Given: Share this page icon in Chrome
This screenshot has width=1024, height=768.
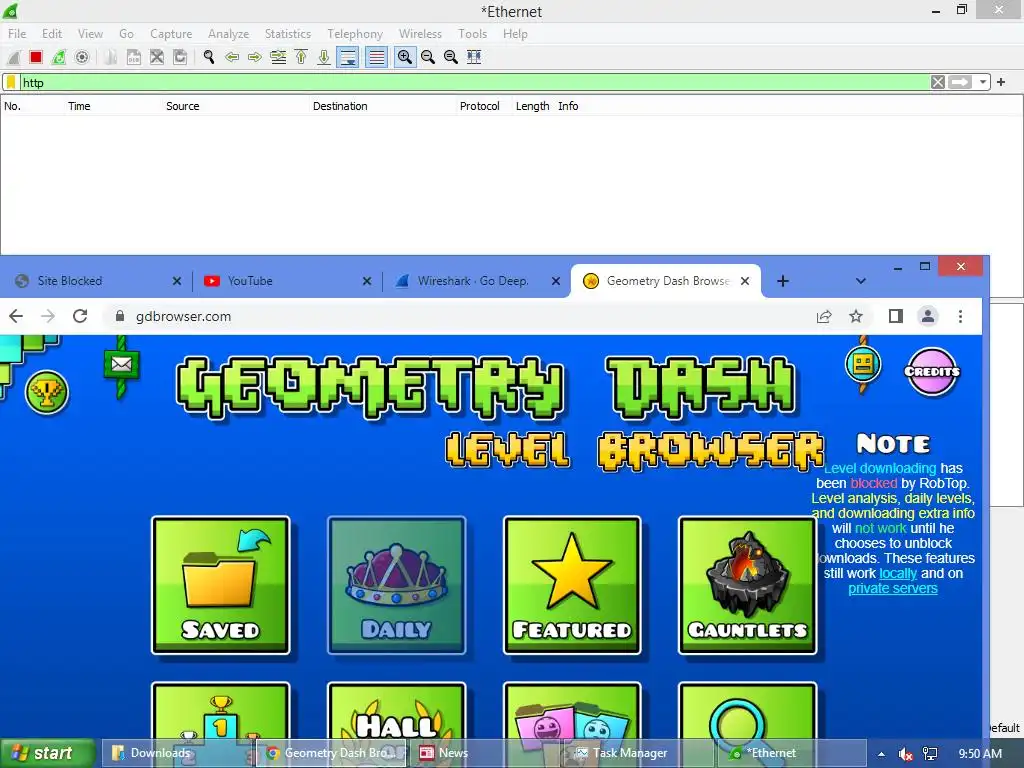Looking at the screenshot, I should click(824, 317).
